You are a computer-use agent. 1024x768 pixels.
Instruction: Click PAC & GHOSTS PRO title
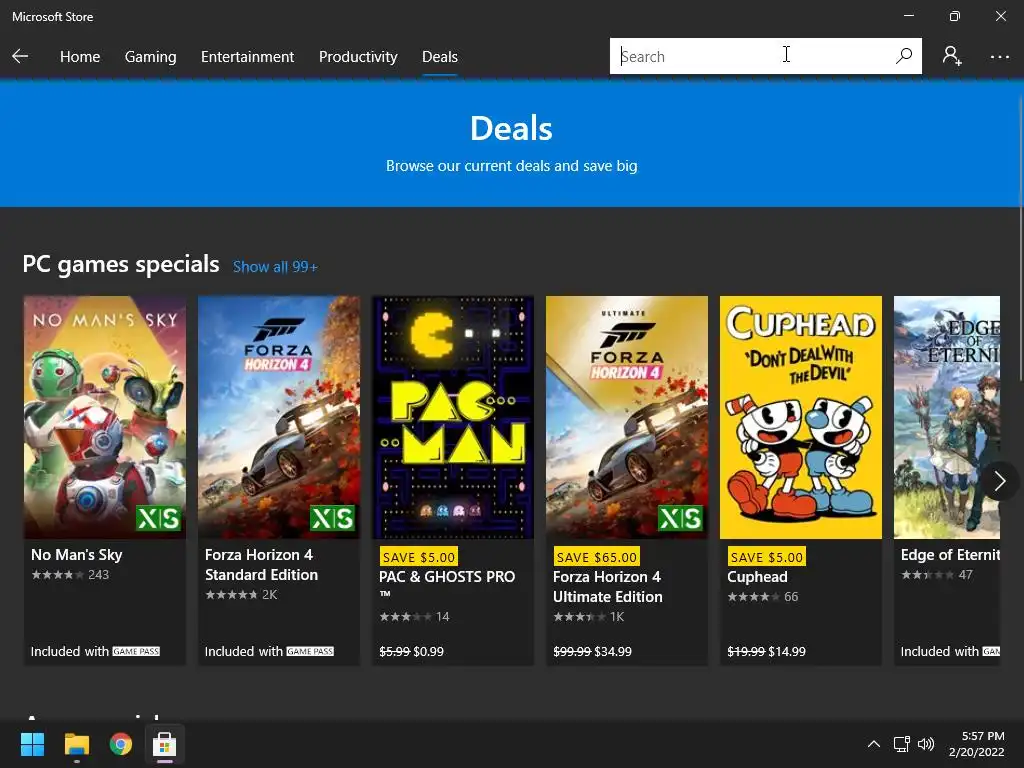coord(447,584)
